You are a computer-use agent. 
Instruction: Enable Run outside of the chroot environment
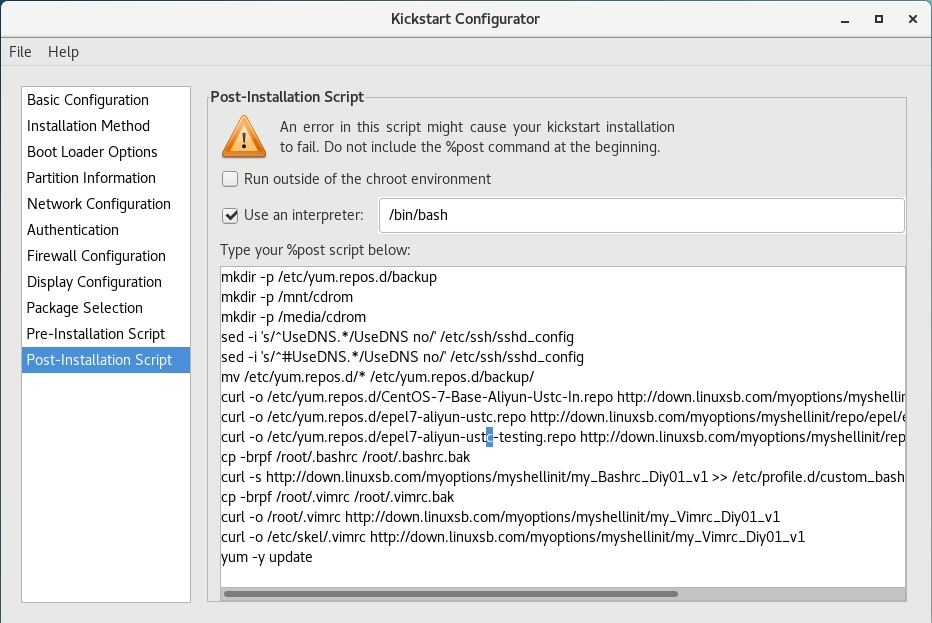(230, 179)
